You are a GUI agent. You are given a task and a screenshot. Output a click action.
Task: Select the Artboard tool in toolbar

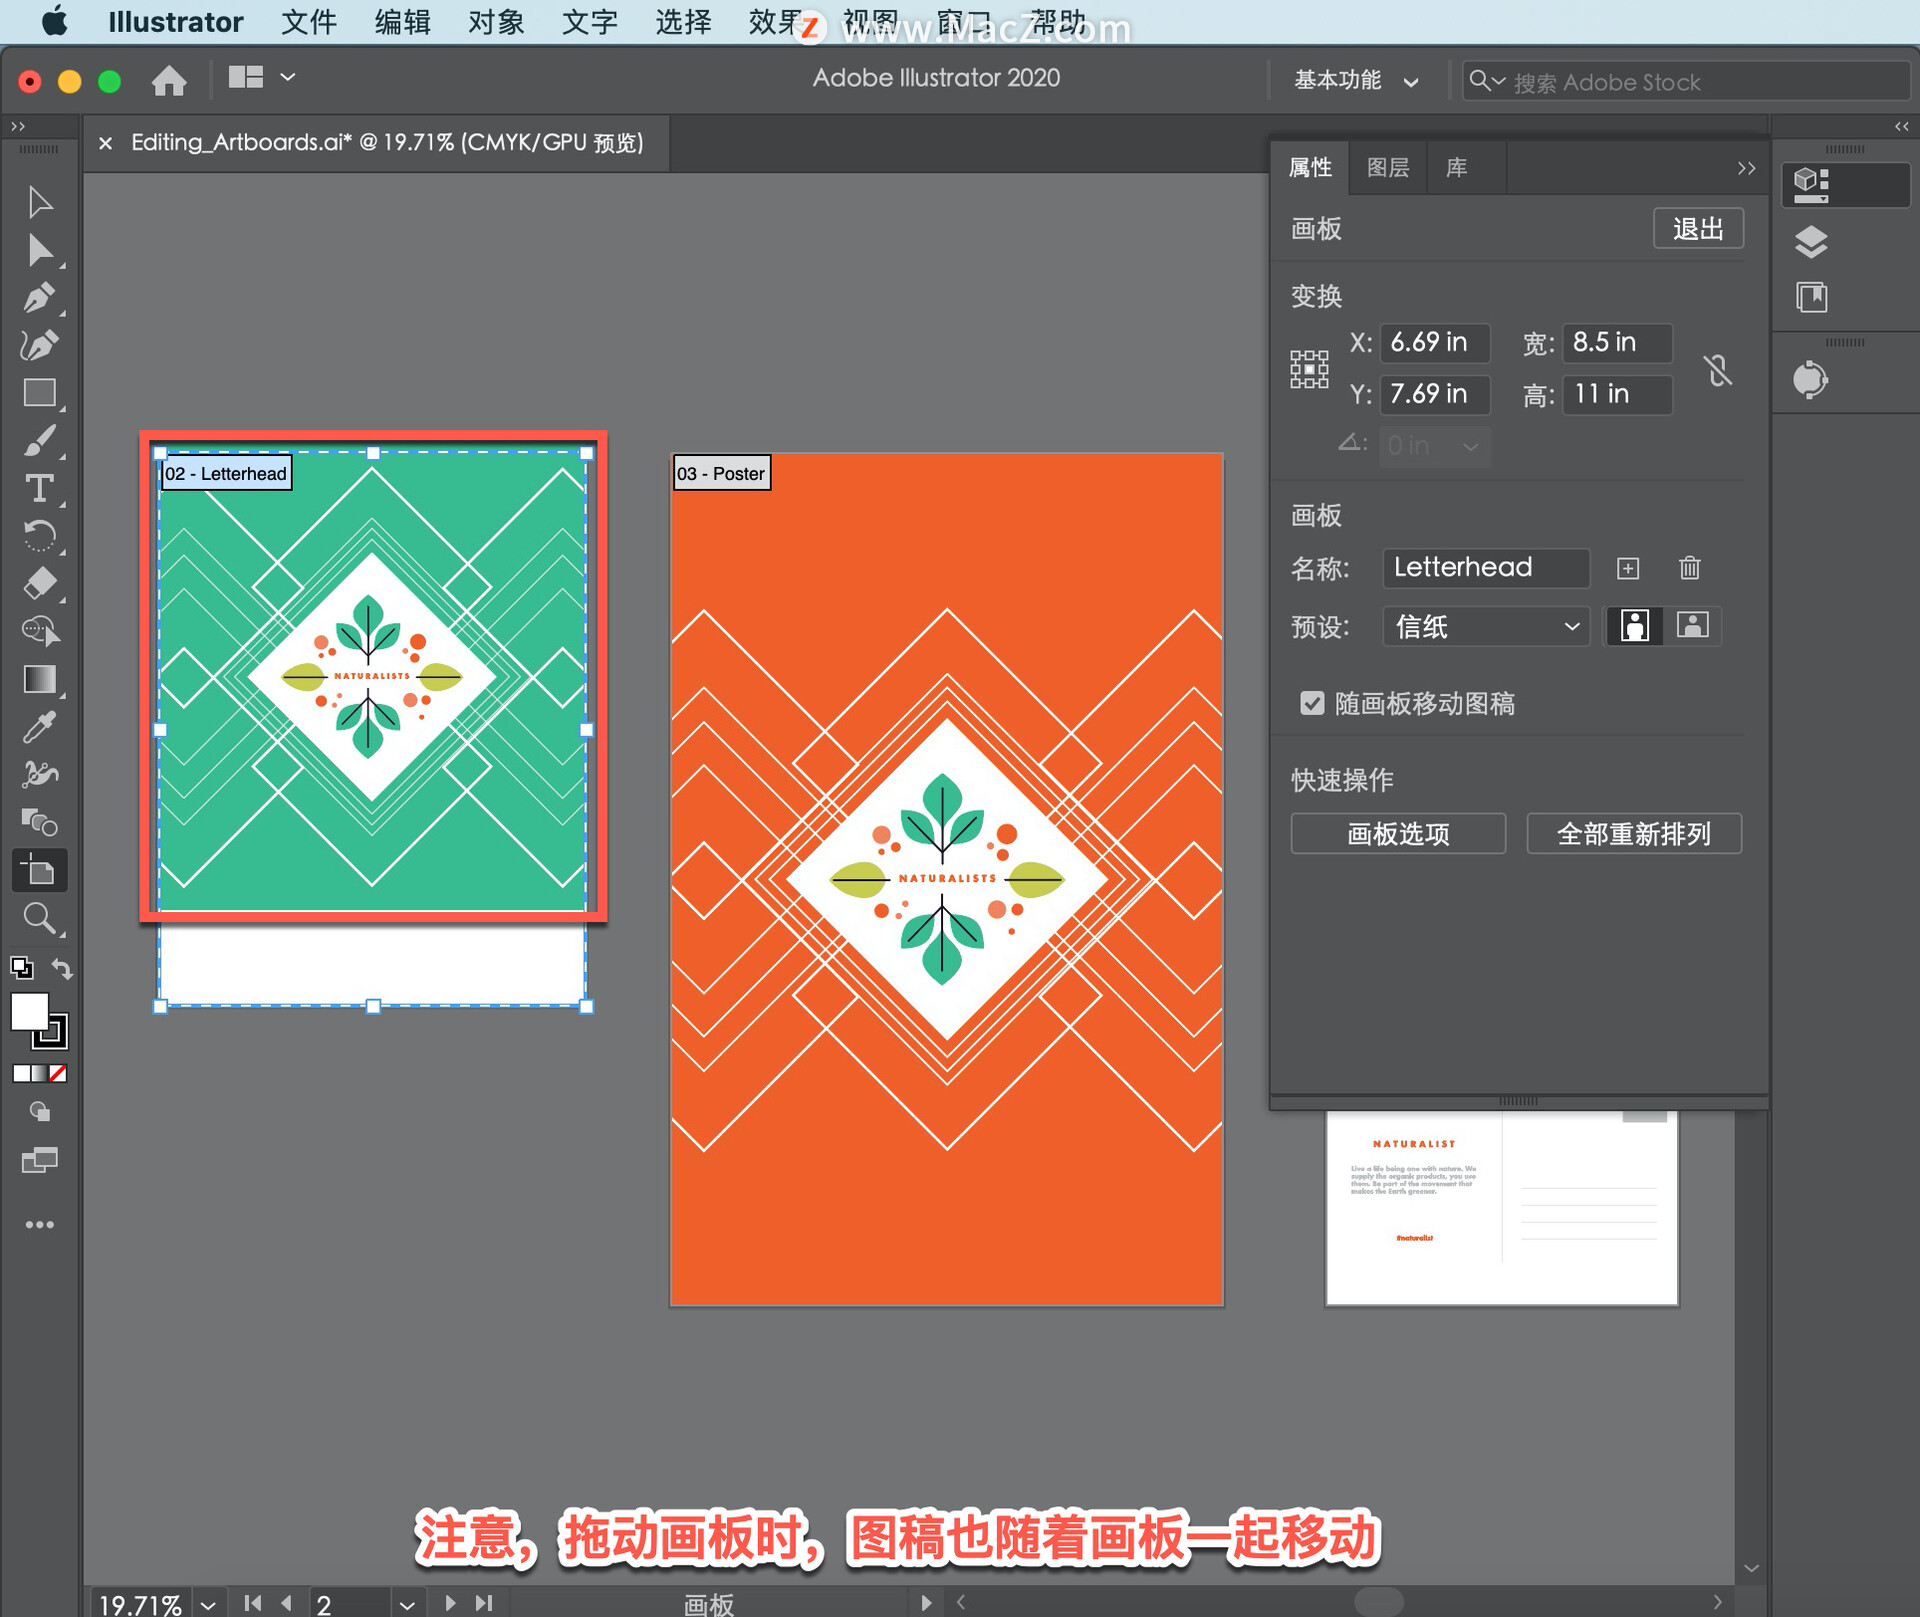(x=40, y=871)
